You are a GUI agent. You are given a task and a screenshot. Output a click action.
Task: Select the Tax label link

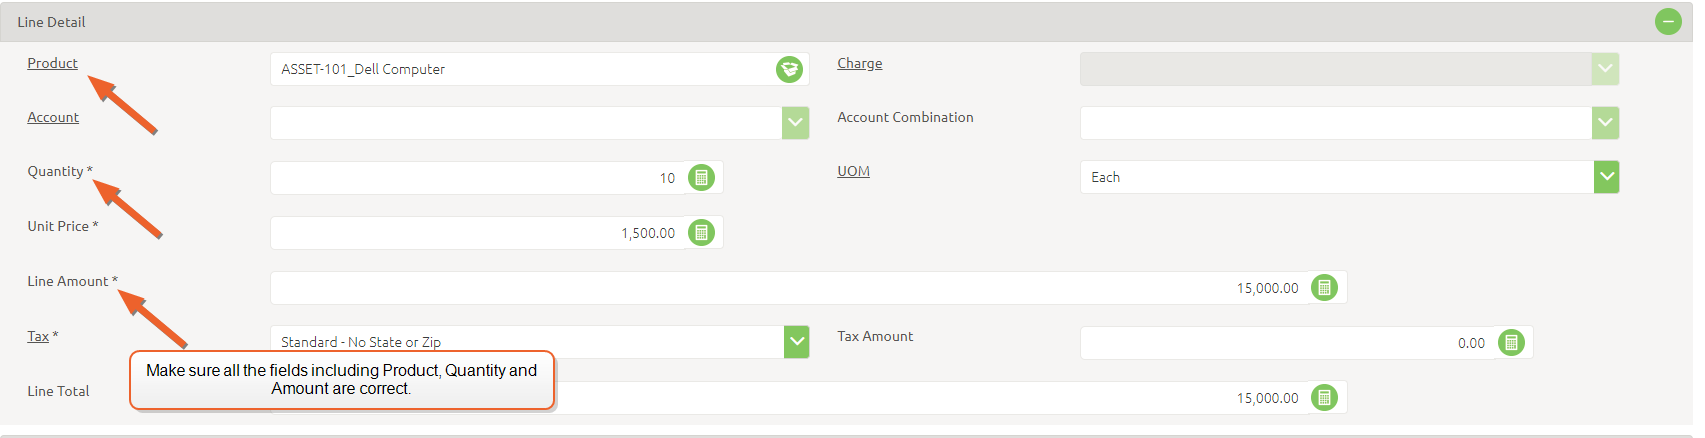pyautogui.click(x=38, y=336)
